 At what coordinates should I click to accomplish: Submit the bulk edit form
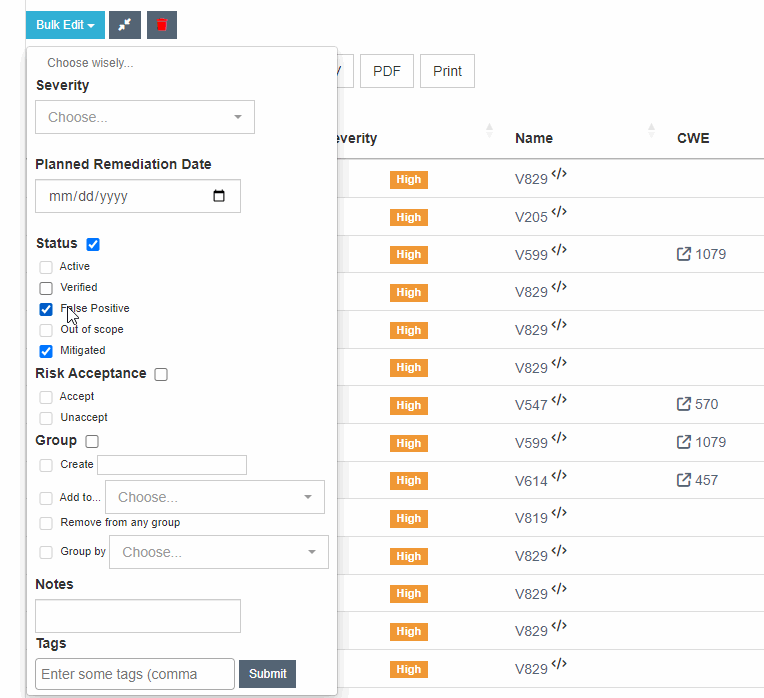tap(267, 674)
